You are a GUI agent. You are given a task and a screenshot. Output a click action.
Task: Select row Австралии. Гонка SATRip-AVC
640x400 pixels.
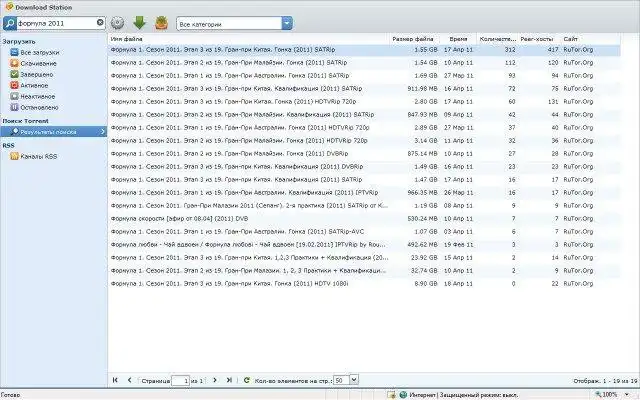pos(364,232)
